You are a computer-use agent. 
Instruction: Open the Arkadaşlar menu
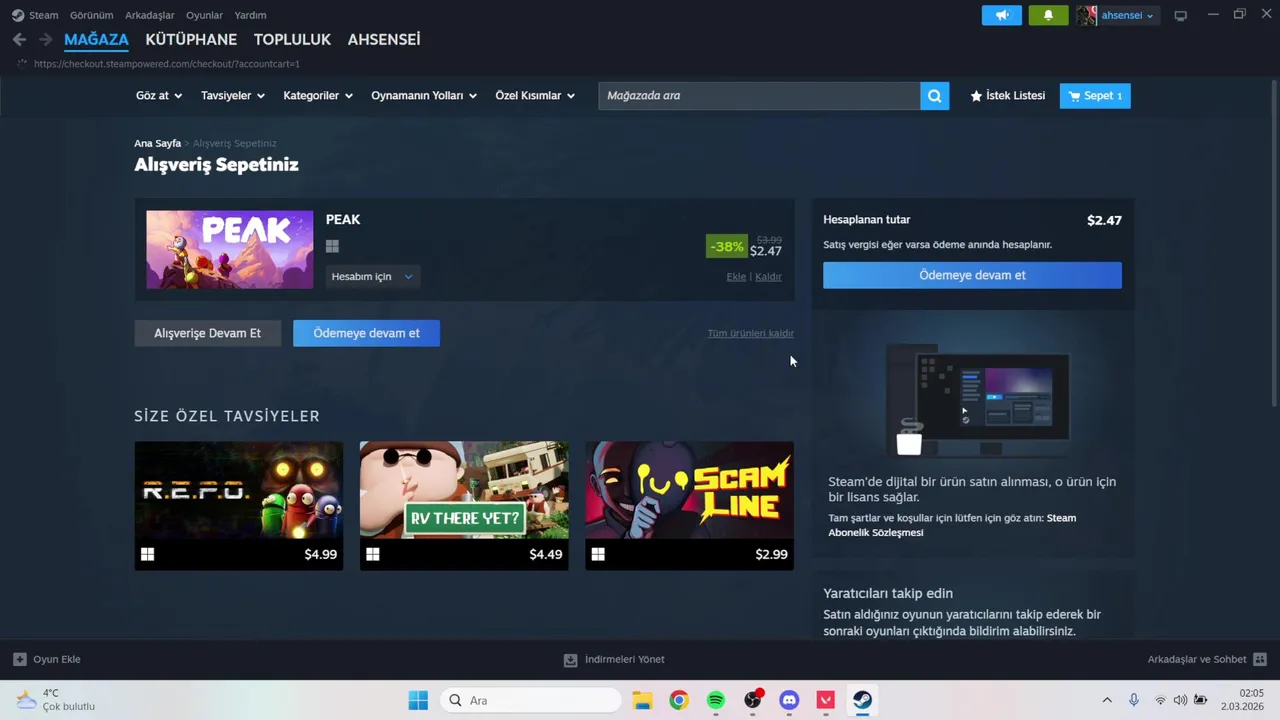[x=149, y=15]
